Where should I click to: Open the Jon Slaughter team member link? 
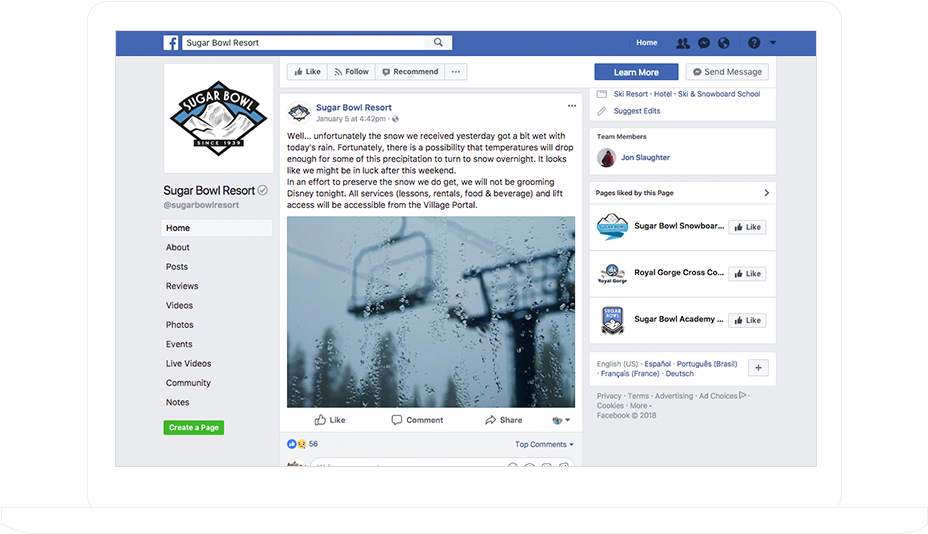click(645, 157)
